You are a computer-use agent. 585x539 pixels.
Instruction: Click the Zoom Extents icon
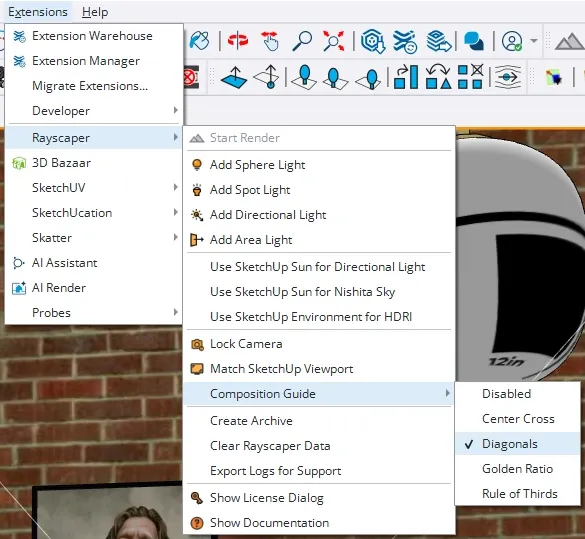click(x=334, y=41)
